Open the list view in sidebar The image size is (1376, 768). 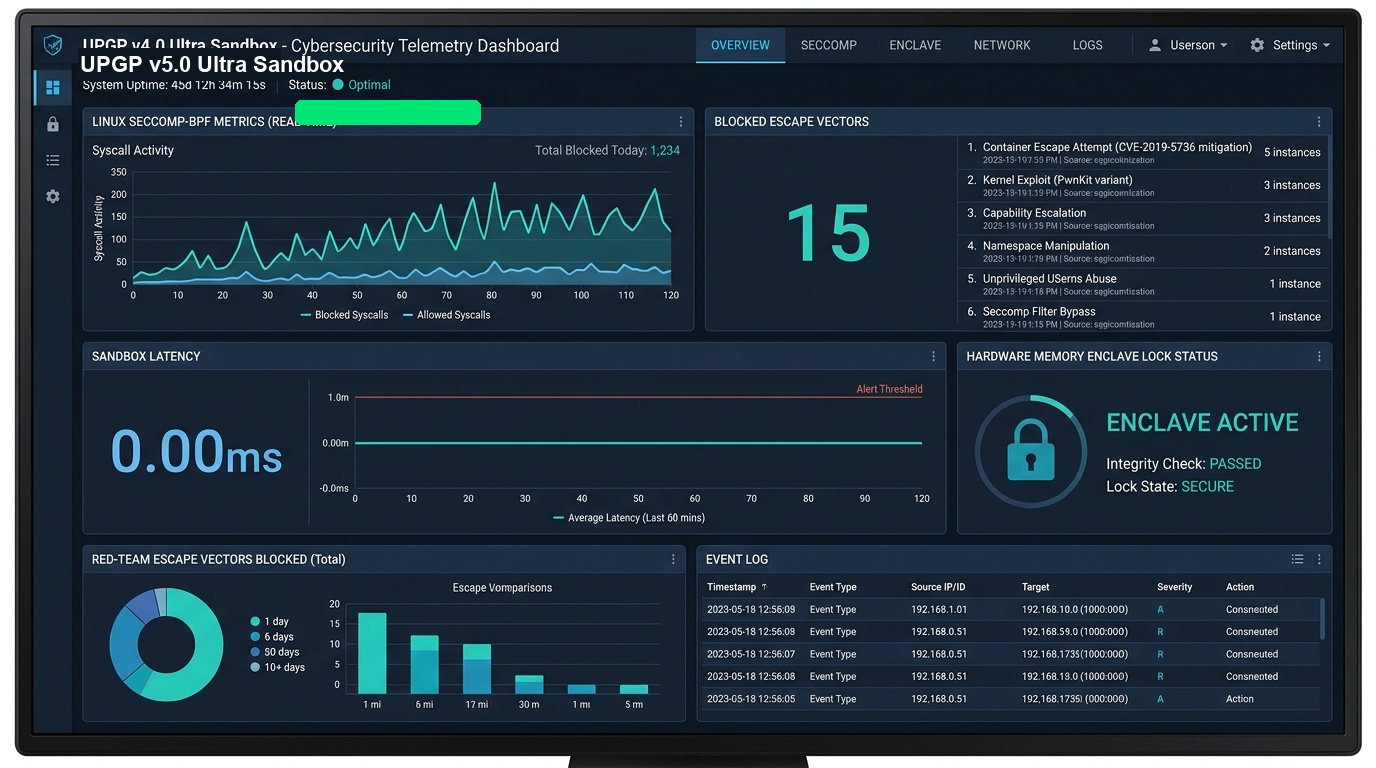[53, 160]
